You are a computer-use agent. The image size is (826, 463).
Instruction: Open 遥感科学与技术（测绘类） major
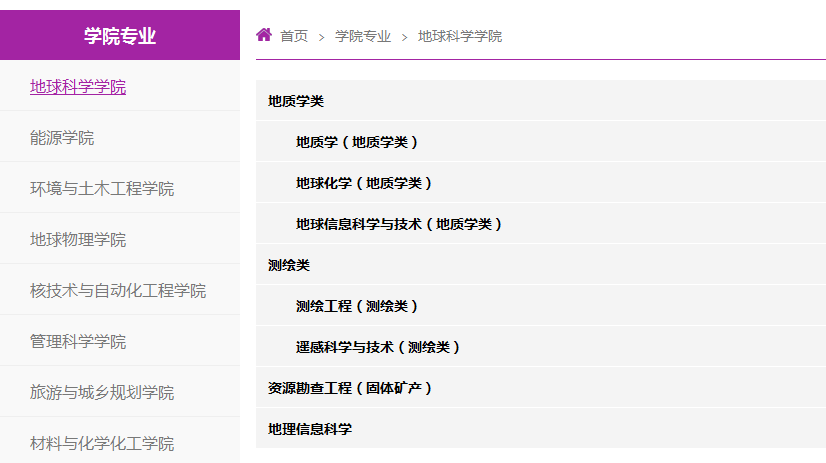[377, 347]
